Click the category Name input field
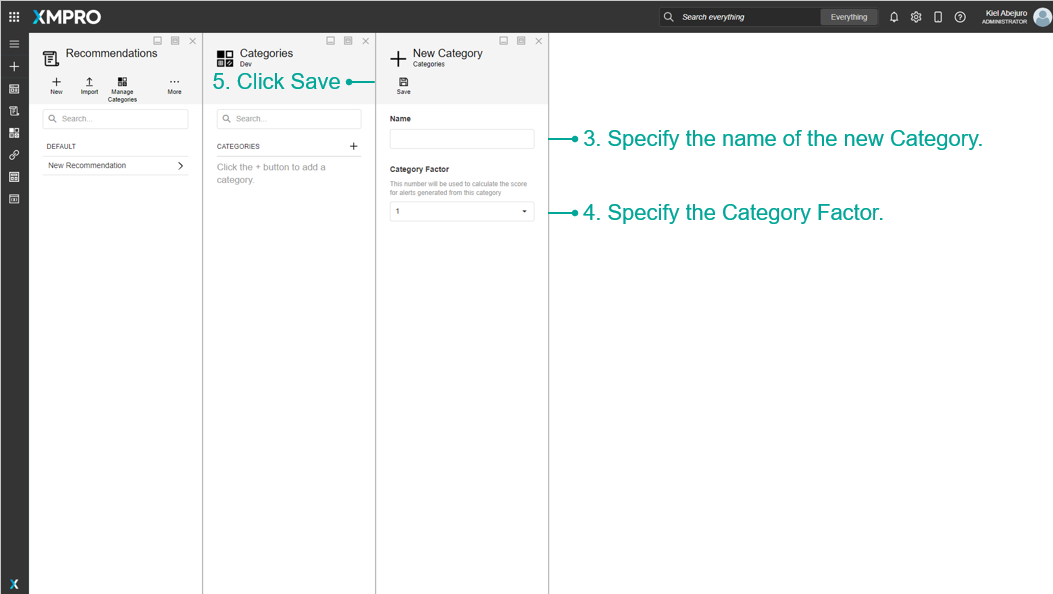 pyautogui.click(x=462, y=139)
